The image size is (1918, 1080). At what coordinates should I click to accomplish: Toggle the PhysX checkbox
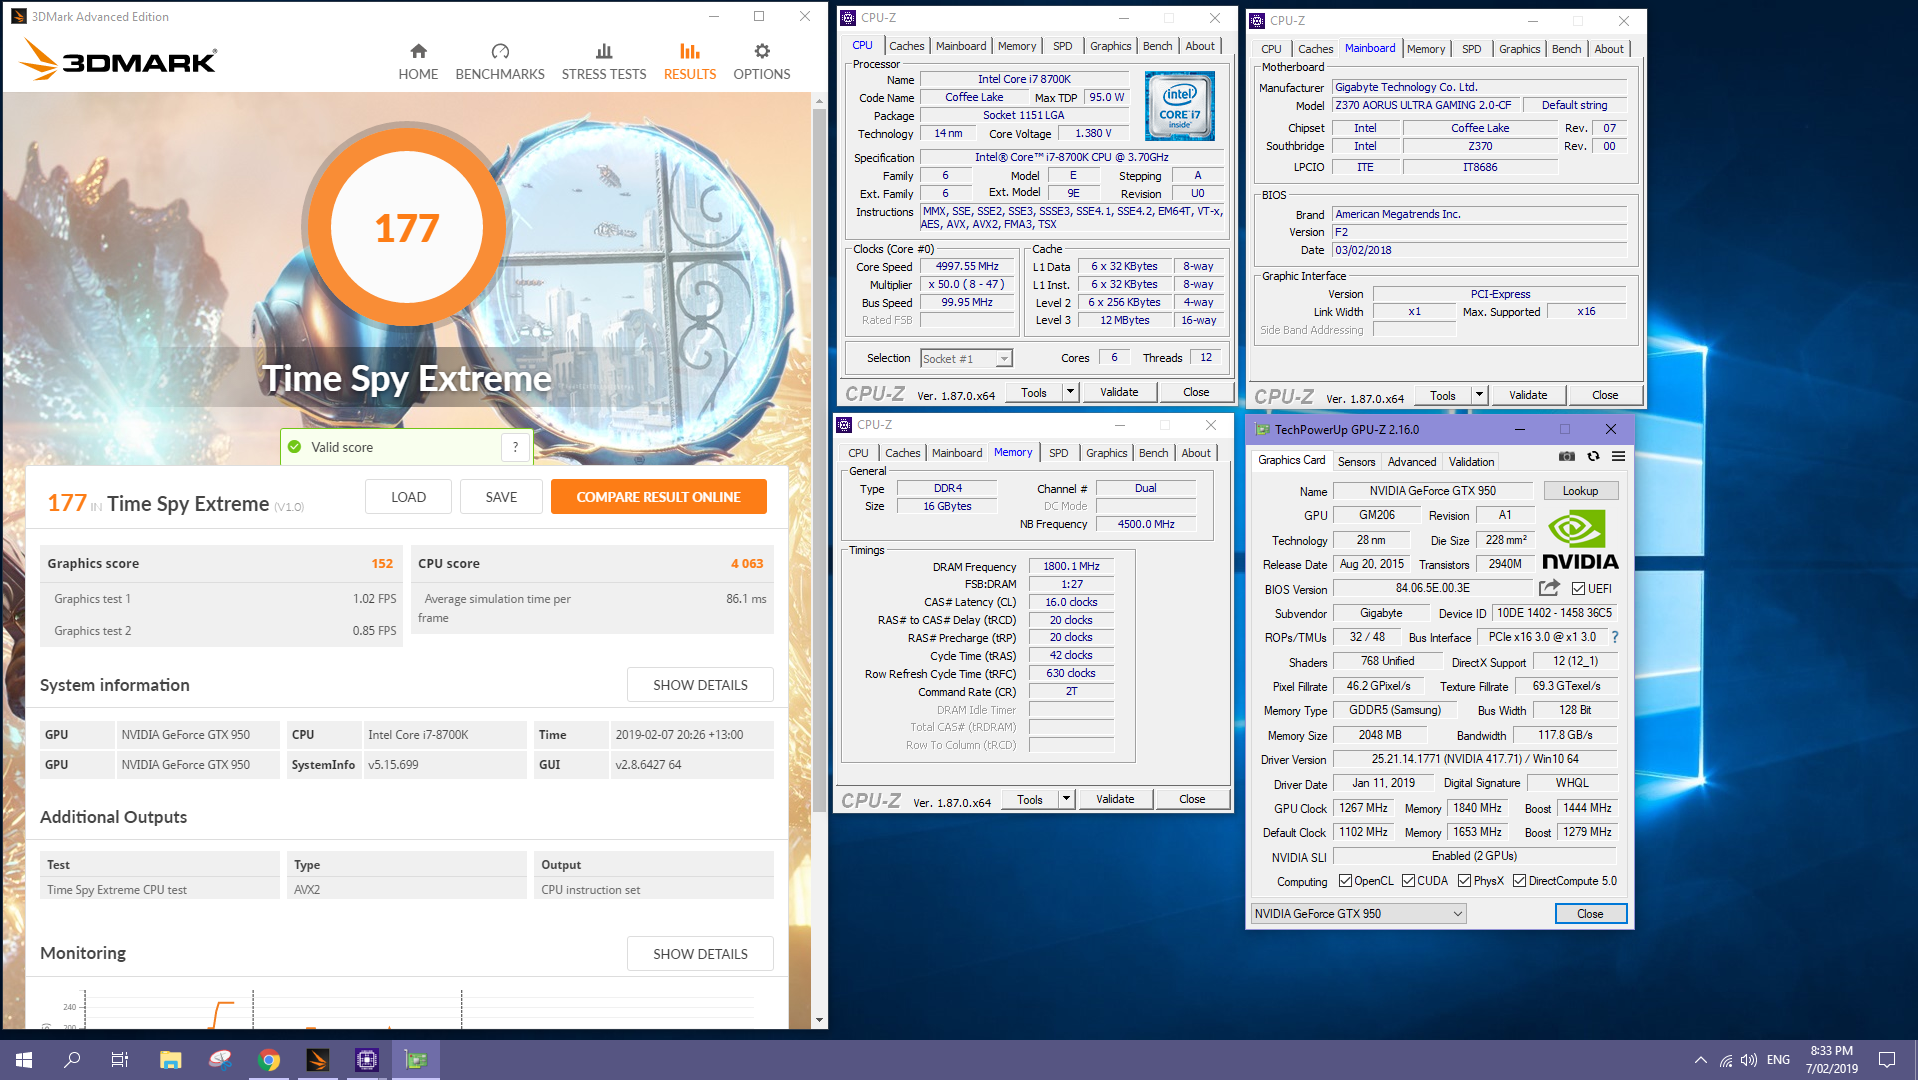click(x=1464, y=881)
